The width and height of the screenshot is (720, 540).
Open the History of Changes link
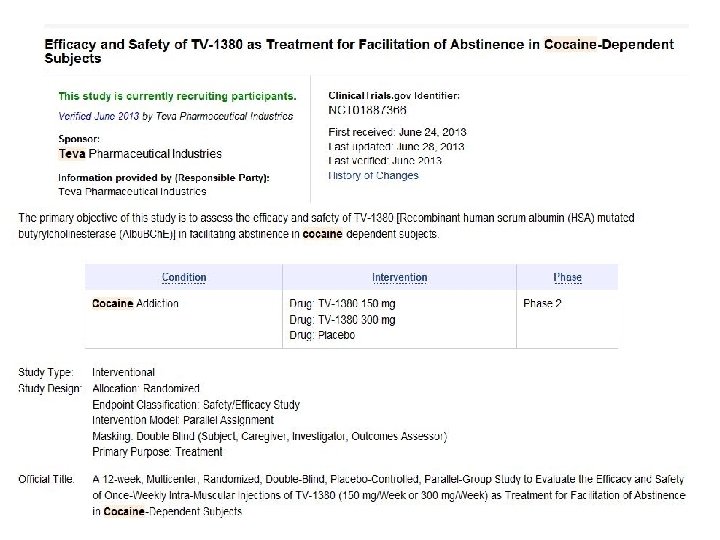pos(373,176)
